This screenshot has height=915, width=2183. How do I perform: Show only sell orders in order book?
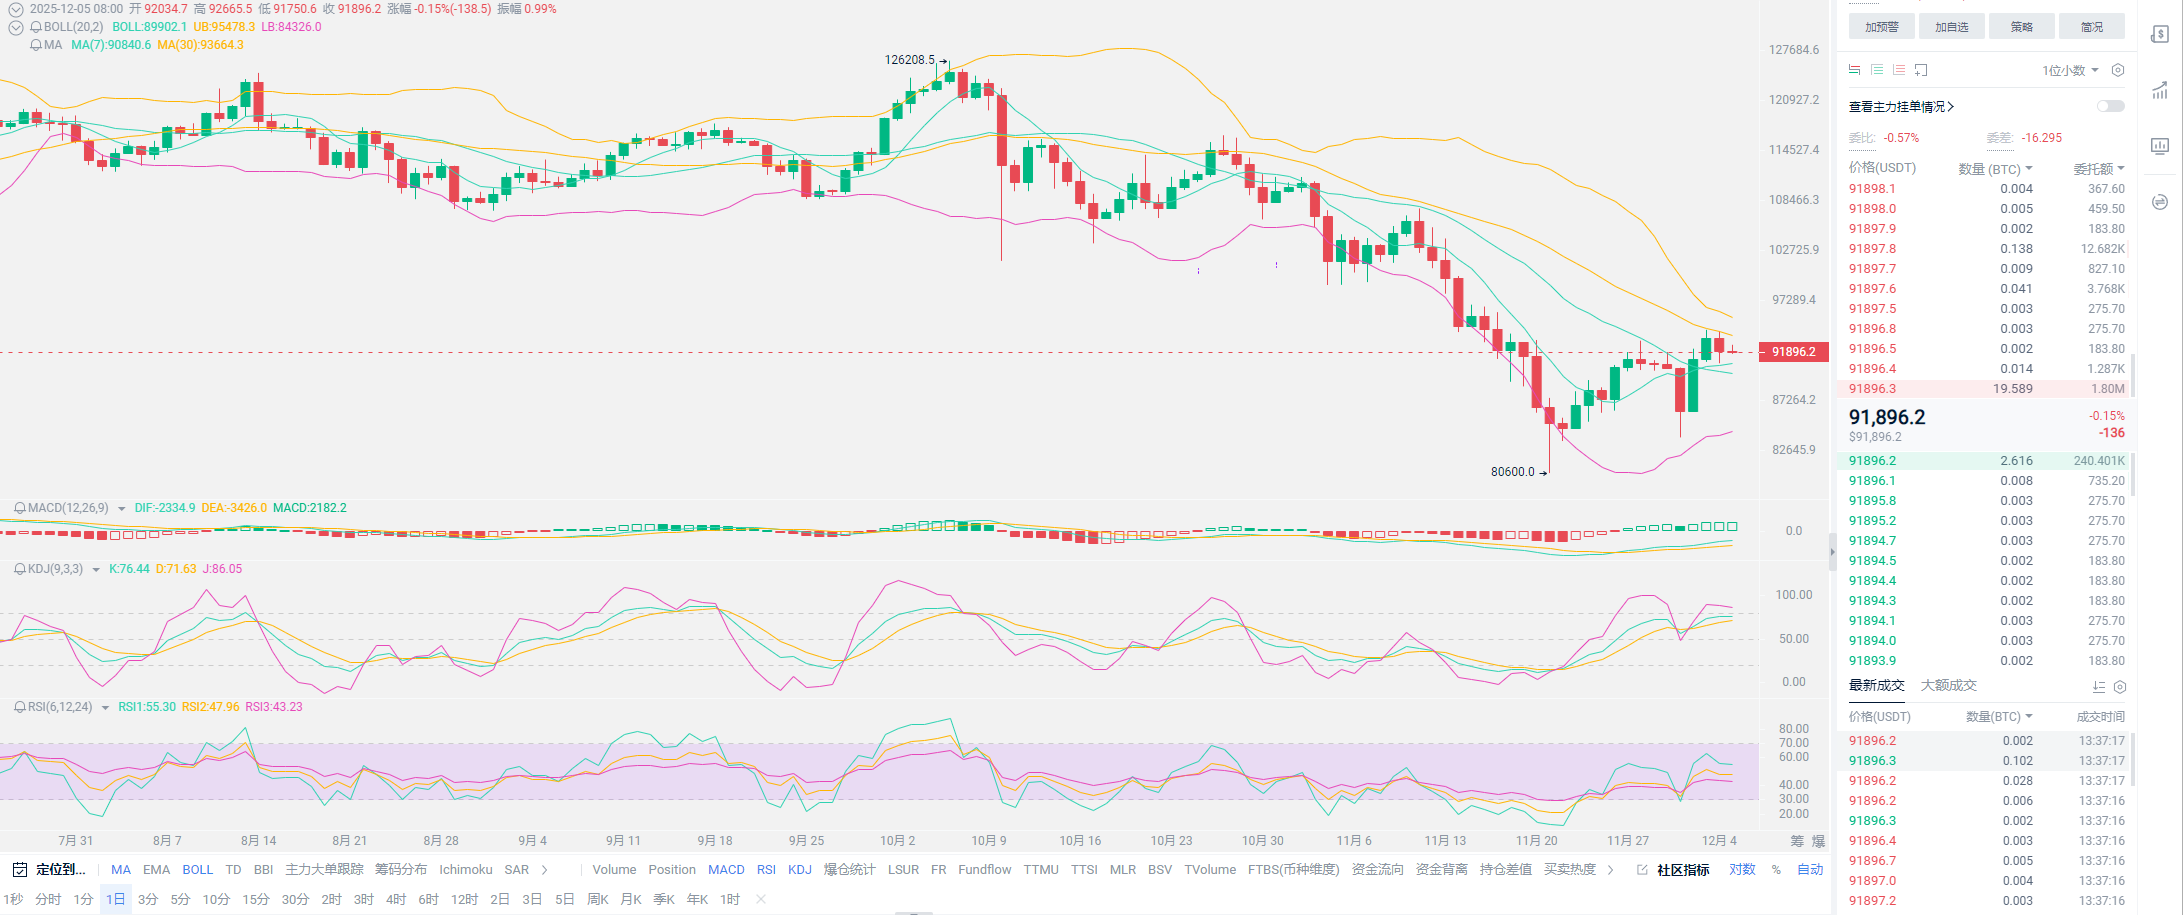[1899, 70]
